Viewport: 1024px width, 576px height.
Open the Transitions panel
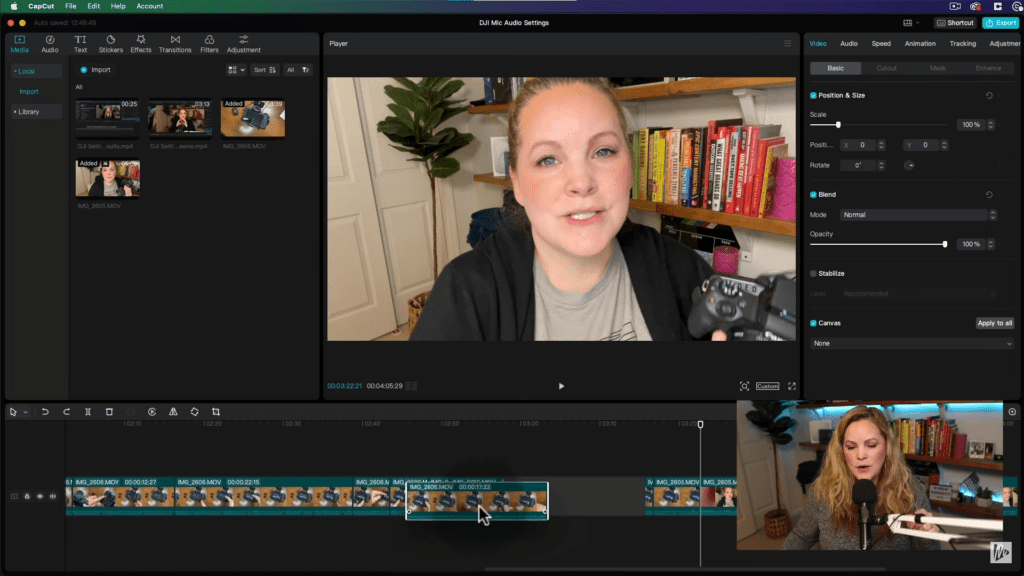point(175,44)
